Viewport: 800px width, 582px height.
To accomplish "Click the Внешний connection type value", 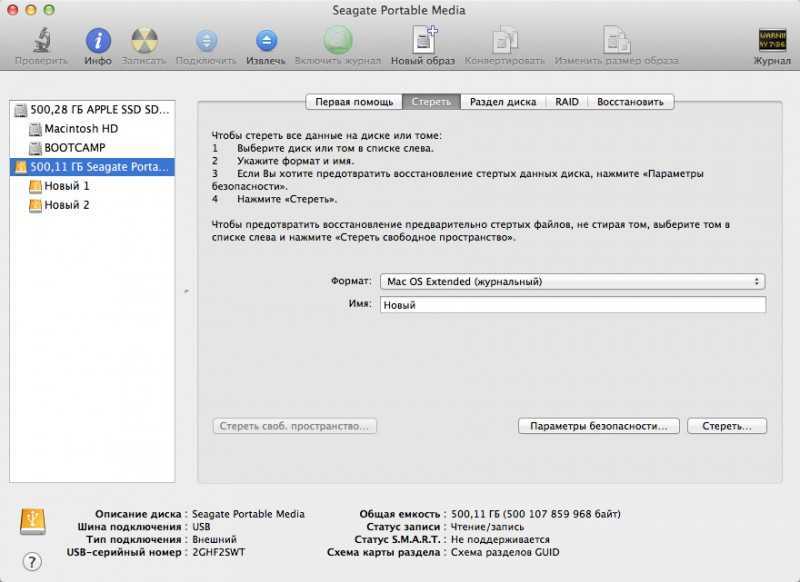I will tap(214, 540).
